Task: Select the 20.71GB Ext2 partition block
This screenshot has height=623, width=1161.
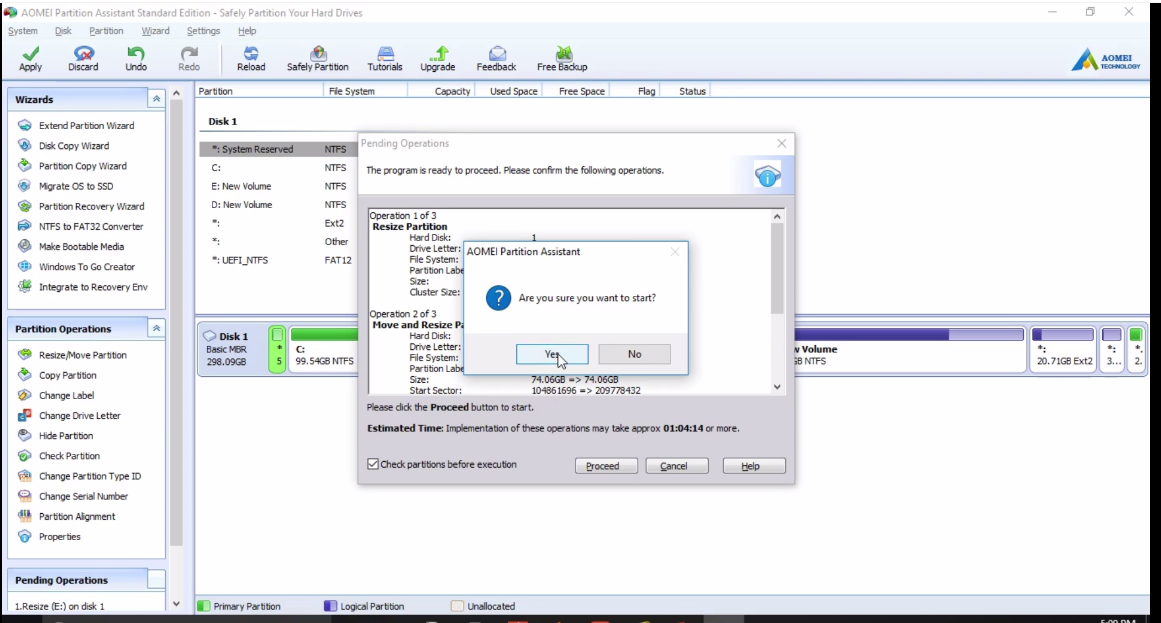Action: coord(1063,348)
